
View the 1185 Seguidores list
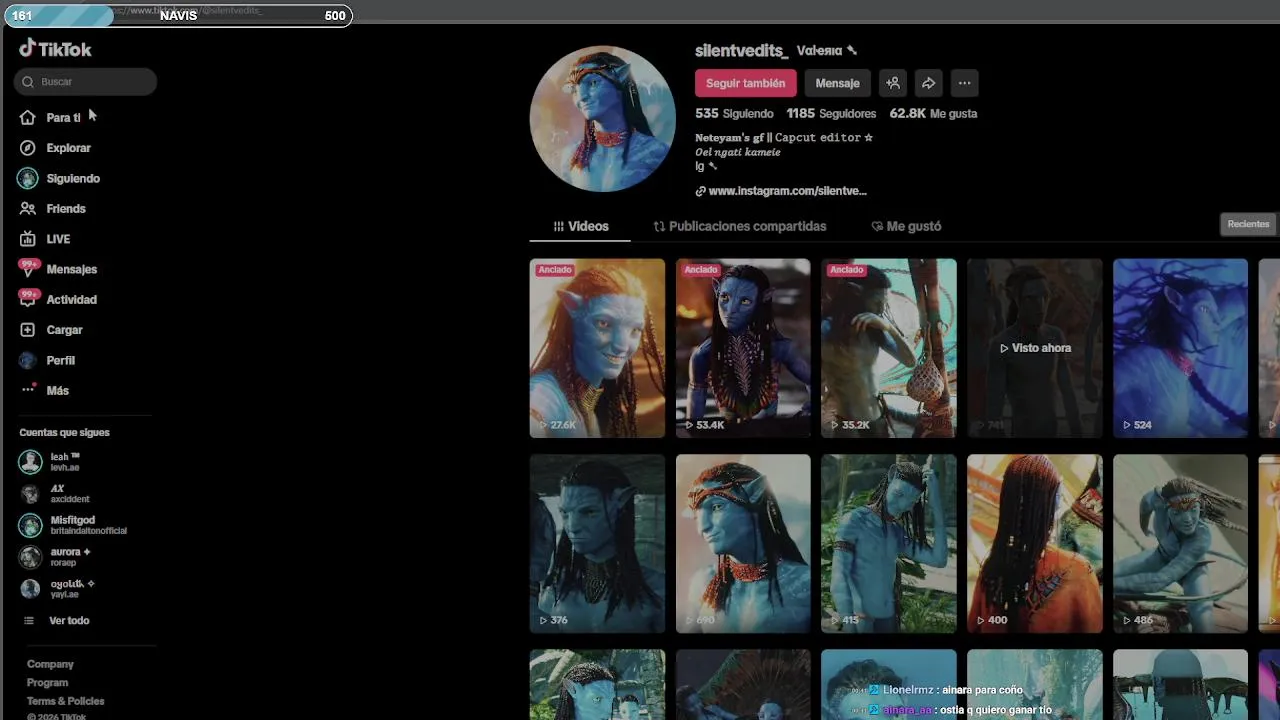point(831,114)
